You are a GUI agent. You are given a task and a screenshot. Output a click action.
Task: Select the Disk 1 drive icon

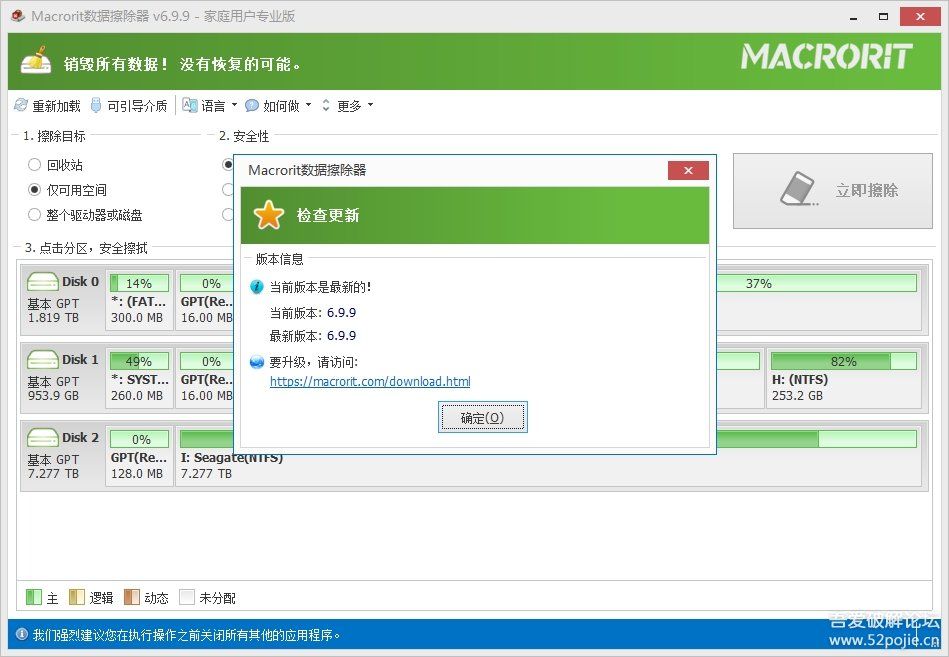point(42,360)
